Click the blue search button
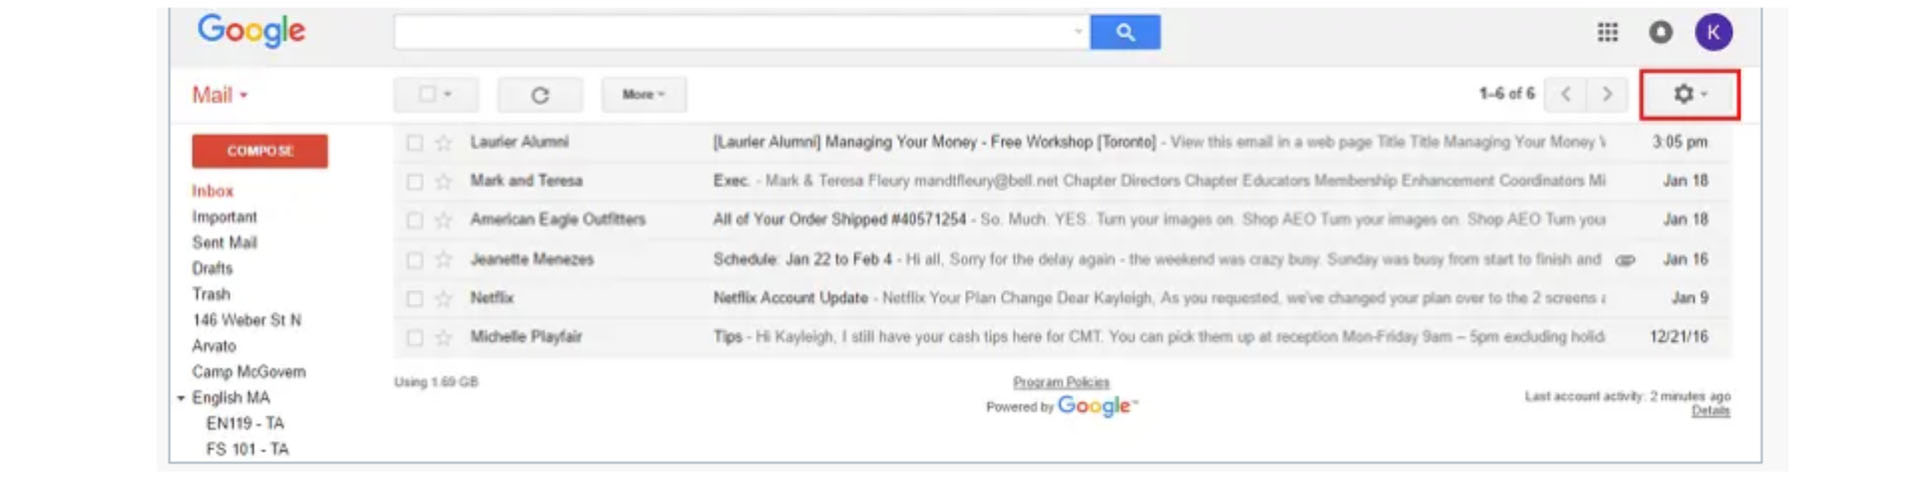This screenshot has height=488, width=1920. pos(1125,32)
